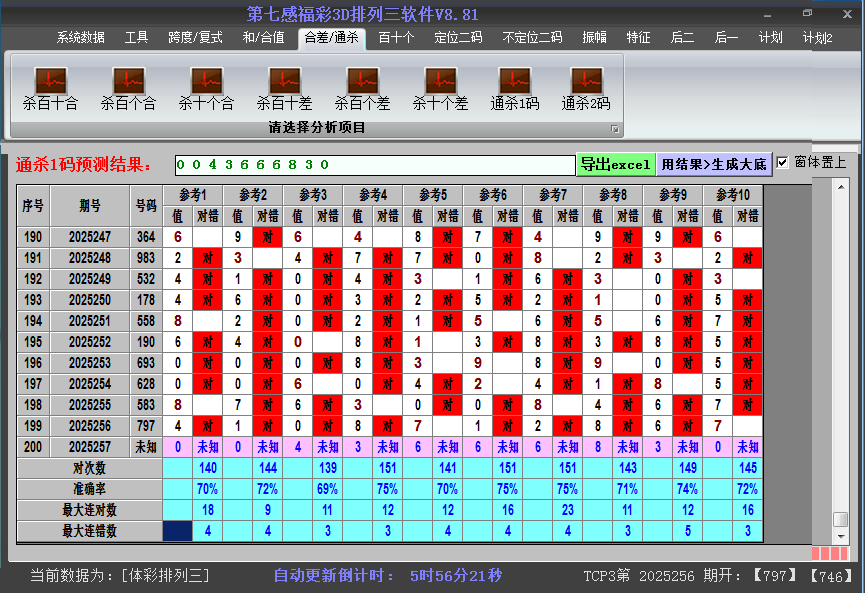Open the 后一 tab
This screenshot has height=593, width=865.
click(x=726, y=38)
